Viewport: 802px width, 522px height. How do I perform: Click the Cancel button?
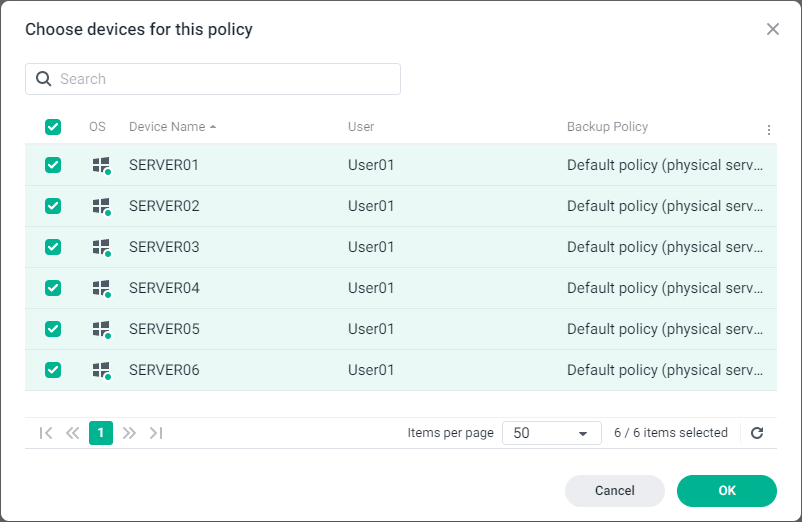614,491
